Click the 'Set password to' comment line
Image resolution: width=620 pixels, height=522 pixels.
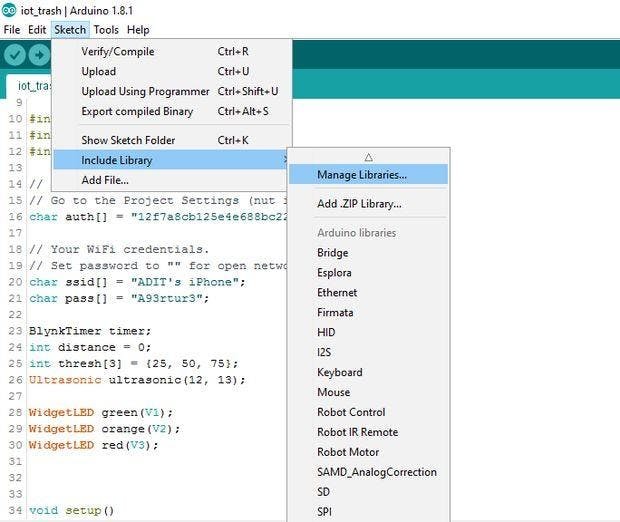pyautogui.click(x=158, y=266)
